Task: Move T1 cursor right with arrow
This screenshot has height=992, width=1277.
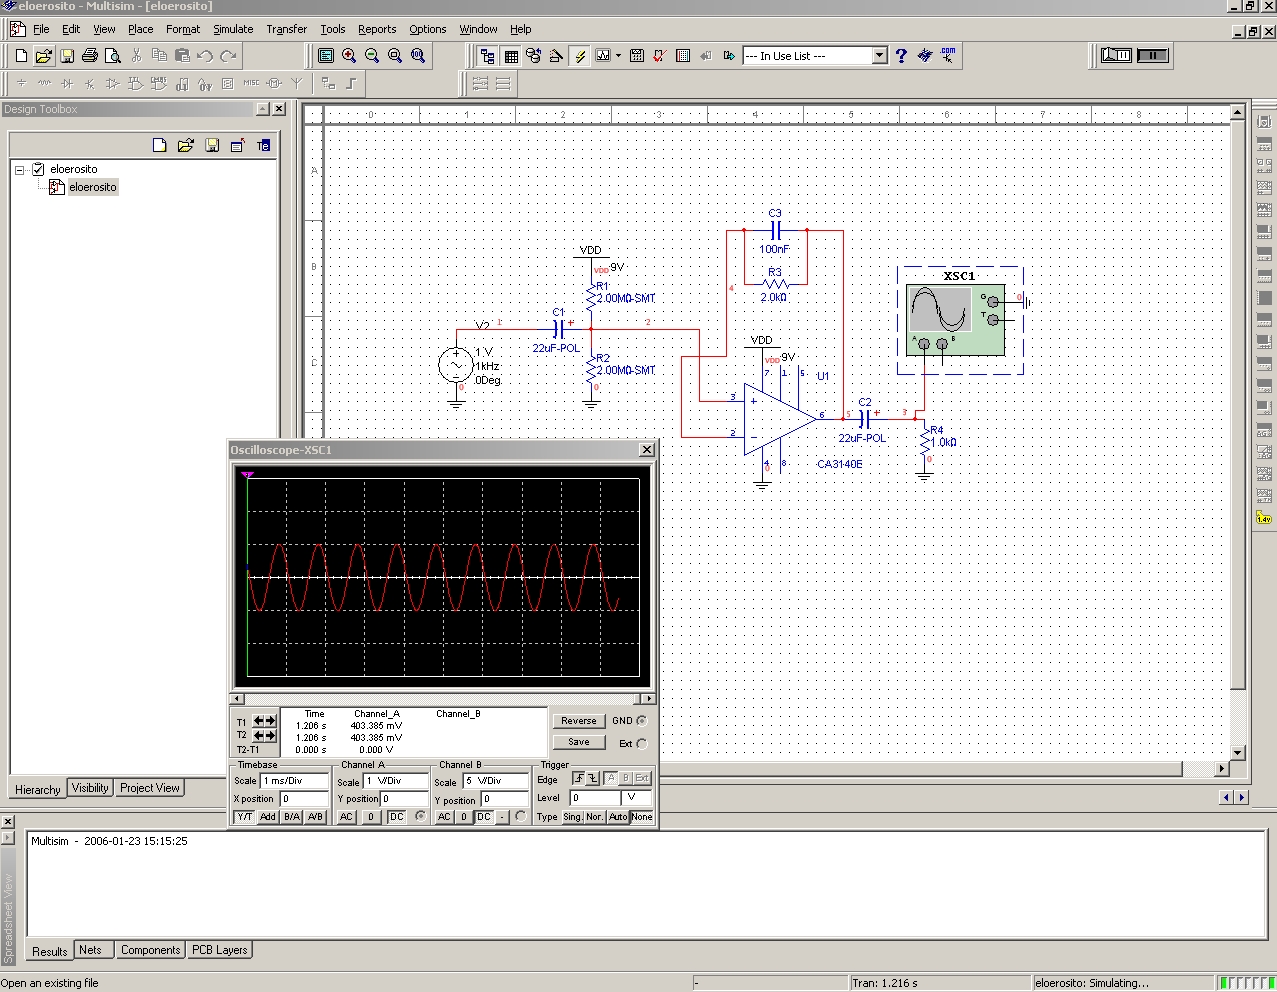Action: click(270, 721)
